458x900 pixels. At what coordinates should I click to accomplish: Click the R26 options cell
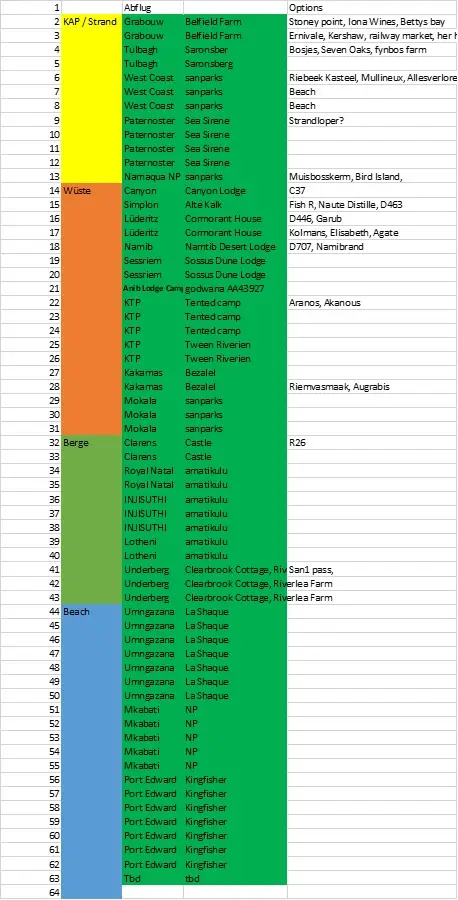[x=372, y=443]
